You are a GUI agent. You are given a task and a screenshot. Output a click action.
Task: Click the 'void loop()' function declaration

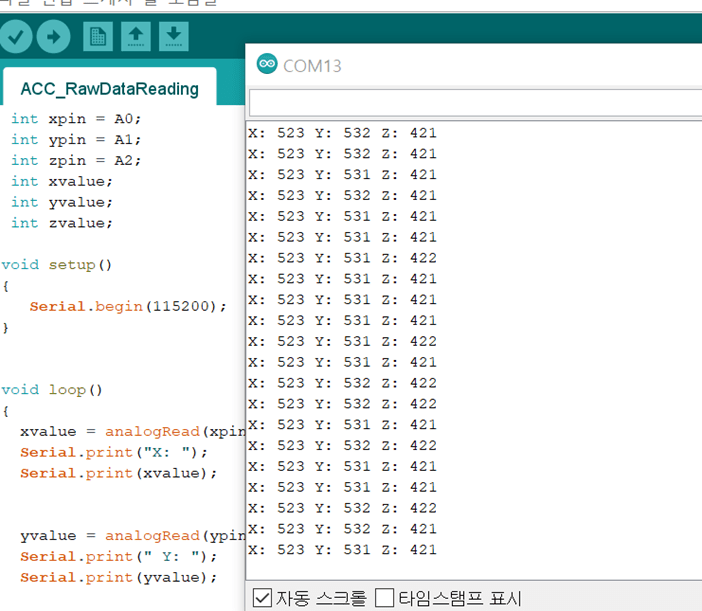[x=52, y=390]
